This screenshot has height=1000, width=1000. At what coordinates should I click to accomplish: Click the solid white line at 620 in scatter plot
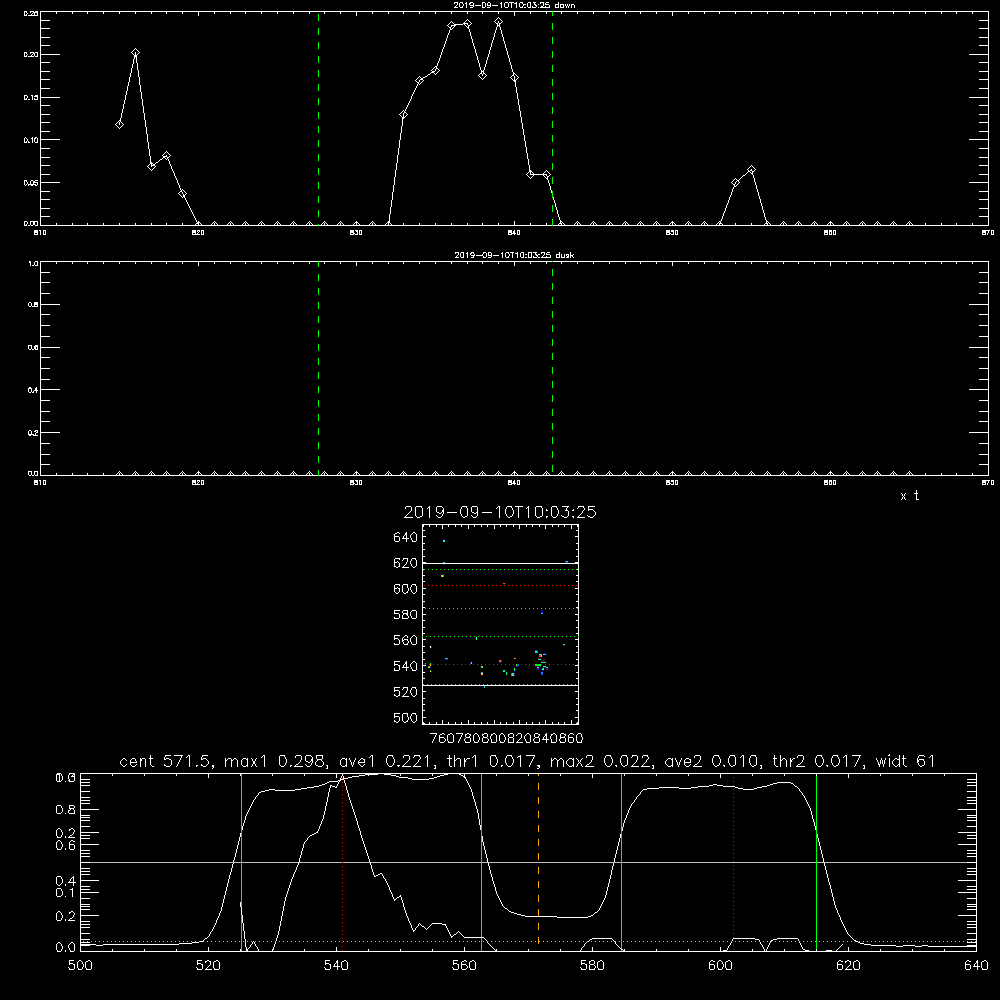tap(500, 563)
